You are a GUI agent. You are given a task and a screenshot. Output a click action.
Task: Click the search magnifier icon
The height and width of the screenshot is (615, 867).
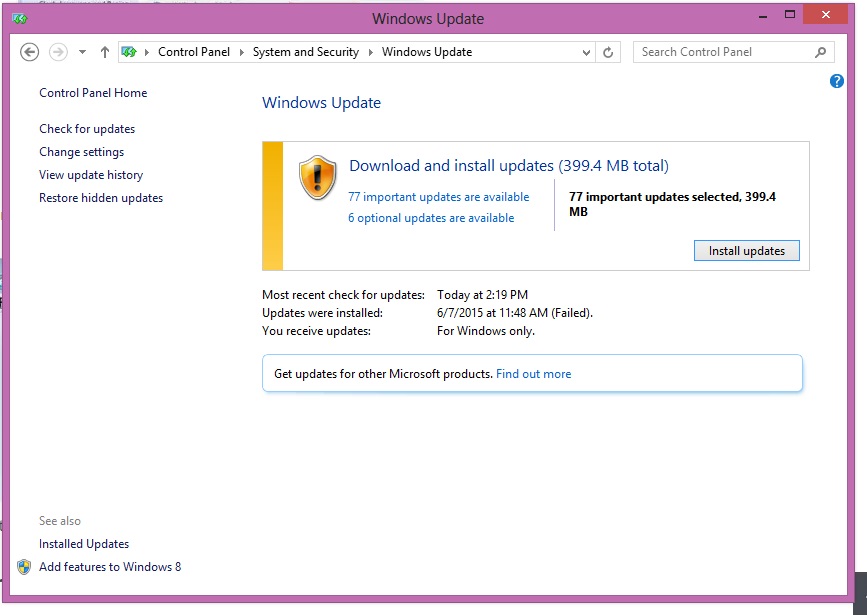(821, 52)
